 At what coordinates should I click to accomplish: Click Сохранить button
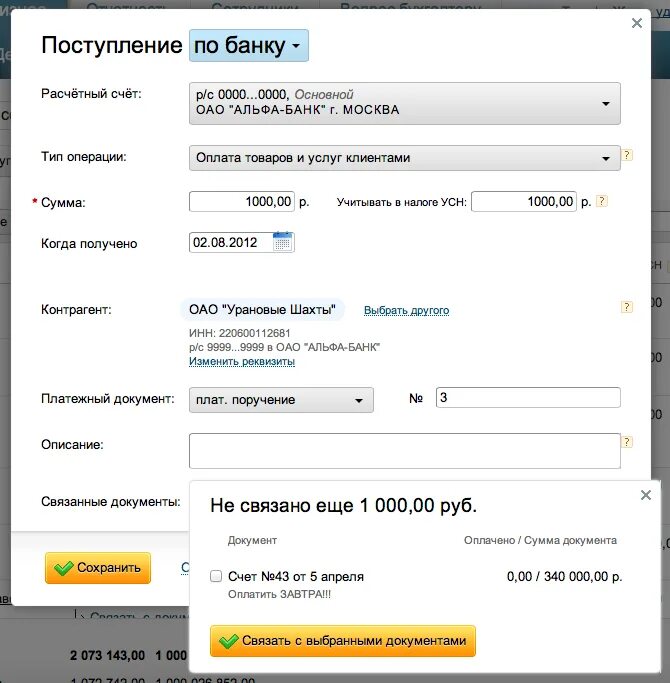point(98,568)
